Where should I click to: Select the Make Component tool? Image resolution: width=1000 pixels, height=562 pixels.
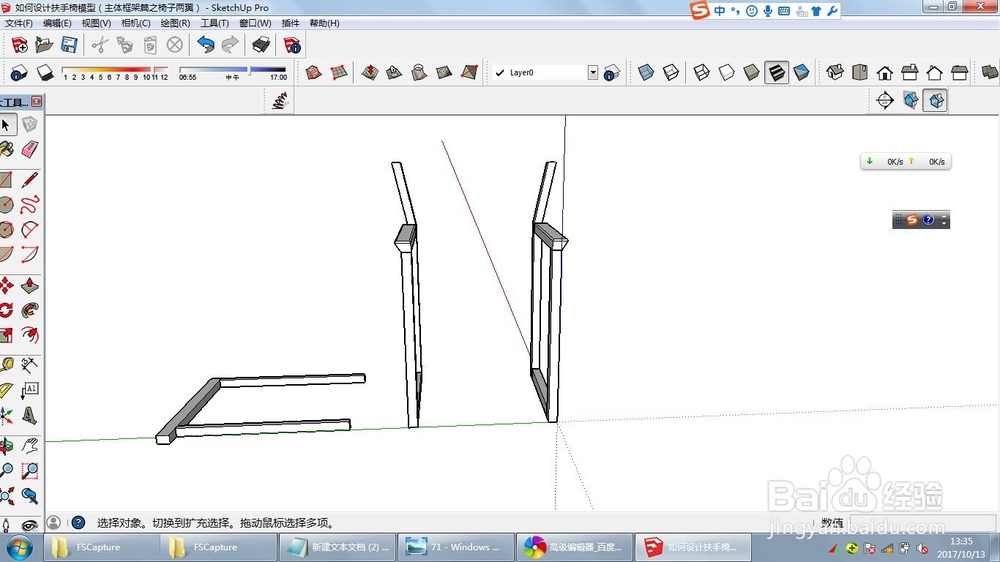point(29,124)
